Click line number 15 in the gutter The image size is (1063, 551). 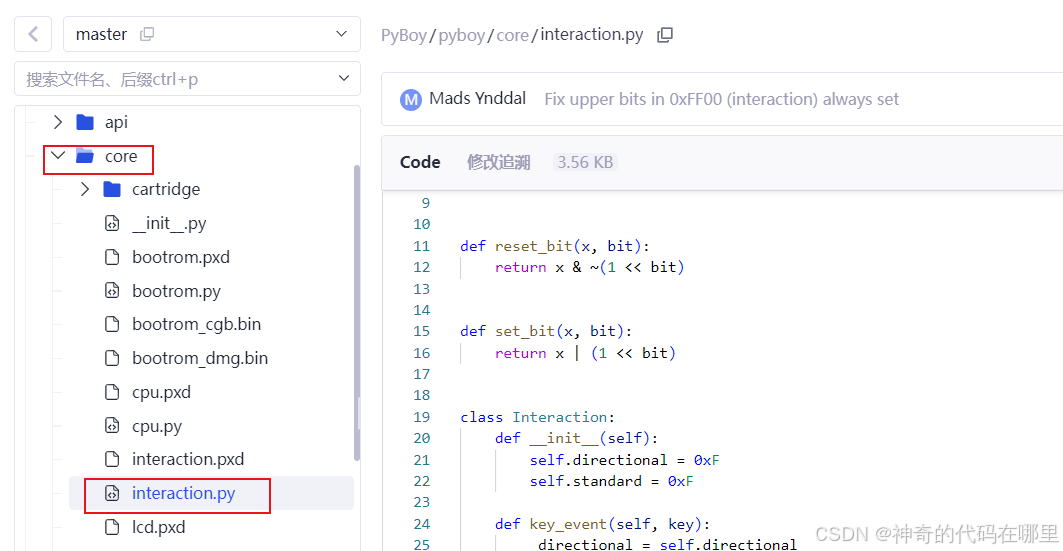[422, 331]
